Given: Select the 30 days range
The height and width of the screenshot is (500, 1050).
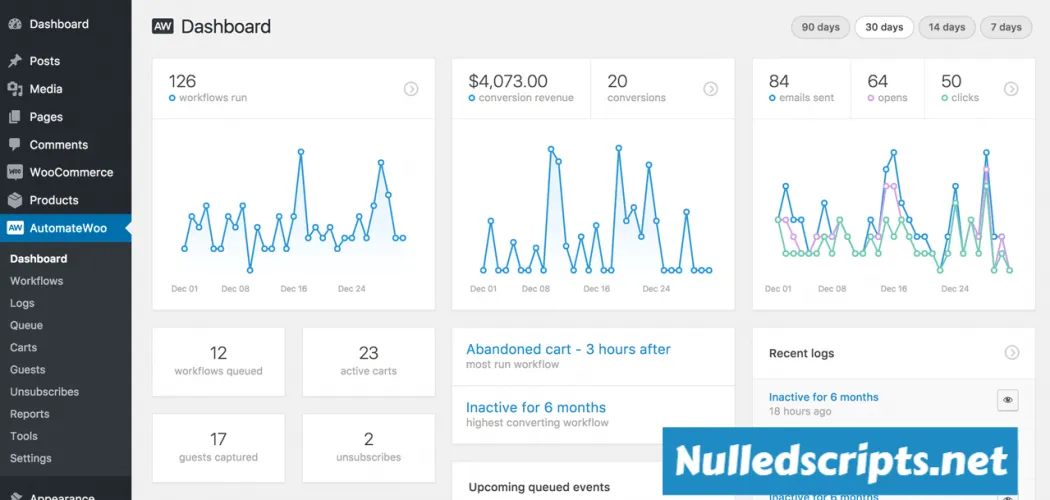Looking at the screenshot, I should coord(884,27).
